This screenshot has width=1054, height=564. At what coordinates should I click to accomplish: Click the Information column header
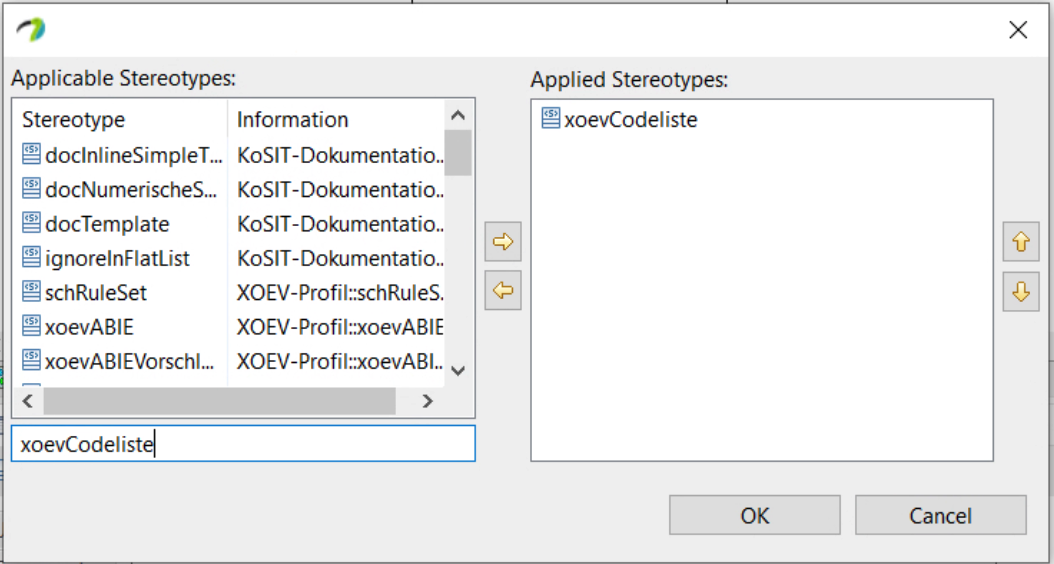tap(336, 120)
